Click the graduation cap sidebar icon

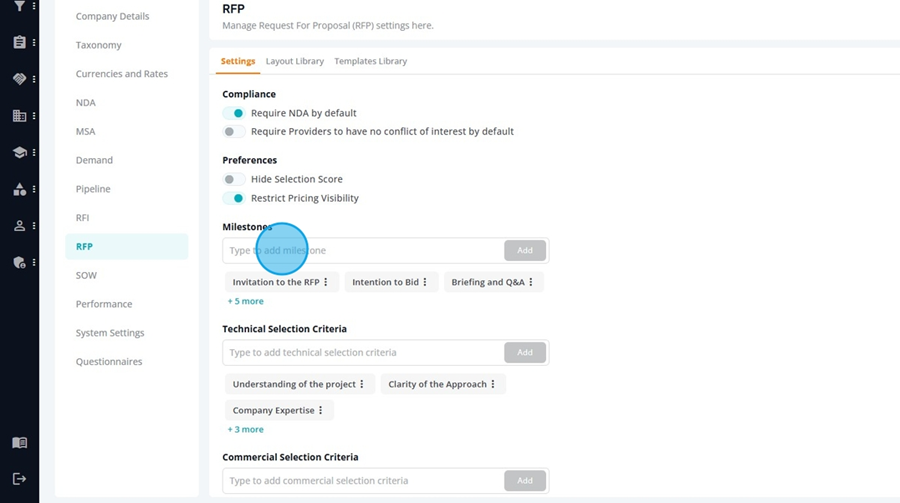[20, 153]
